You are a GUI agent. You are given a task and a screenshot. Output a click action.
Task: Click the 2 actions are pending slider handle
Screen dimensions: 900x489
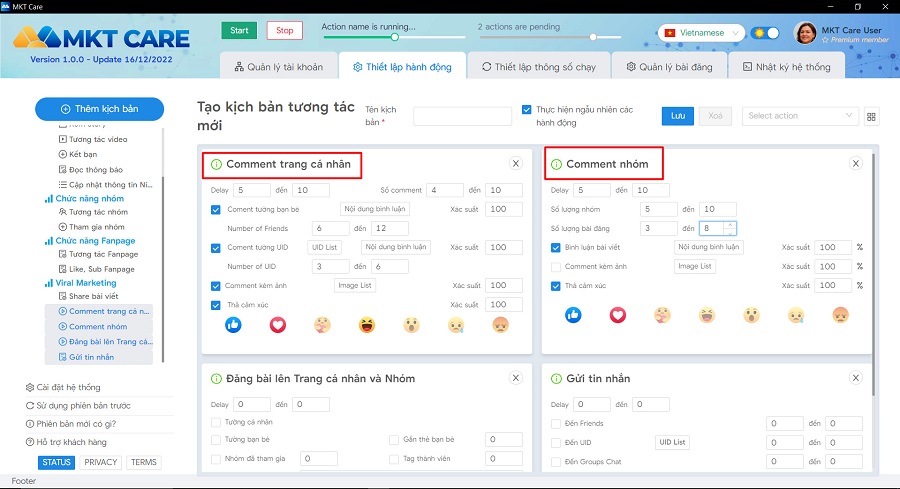pos(593,37)
